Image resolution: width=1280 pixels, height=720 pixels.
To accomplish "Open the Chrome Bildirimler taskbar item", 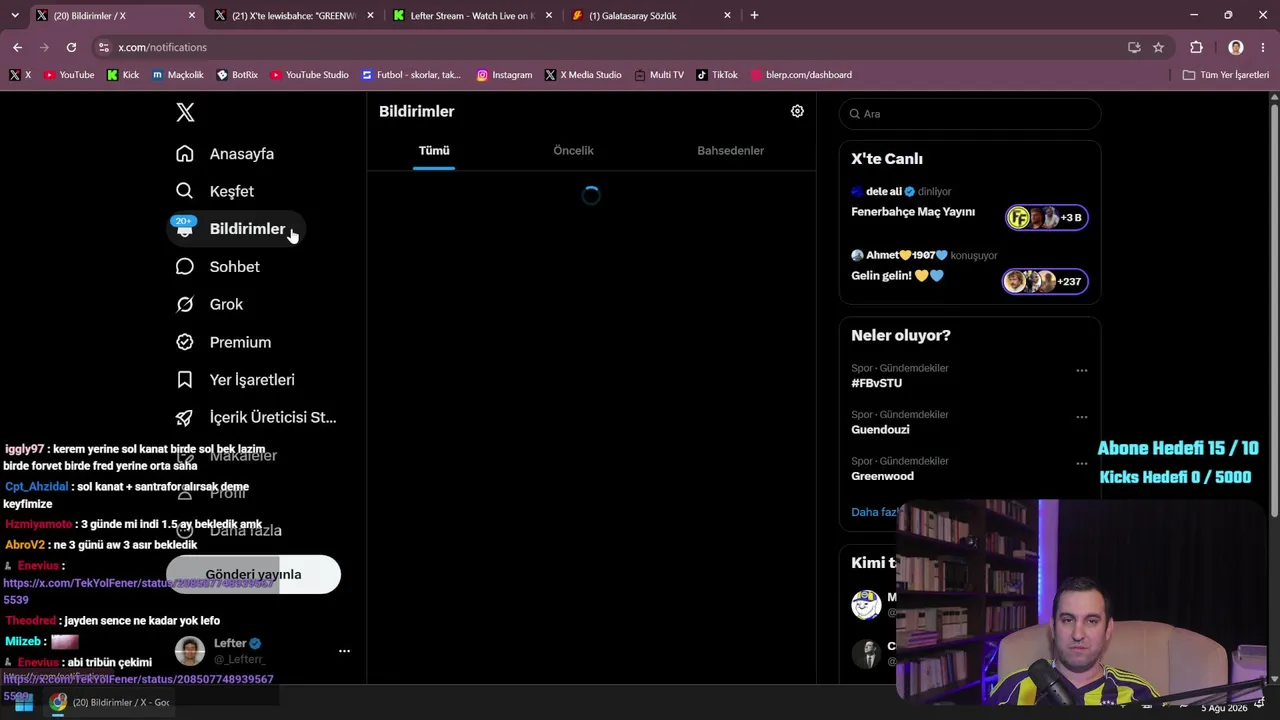I will click(111, 702).
